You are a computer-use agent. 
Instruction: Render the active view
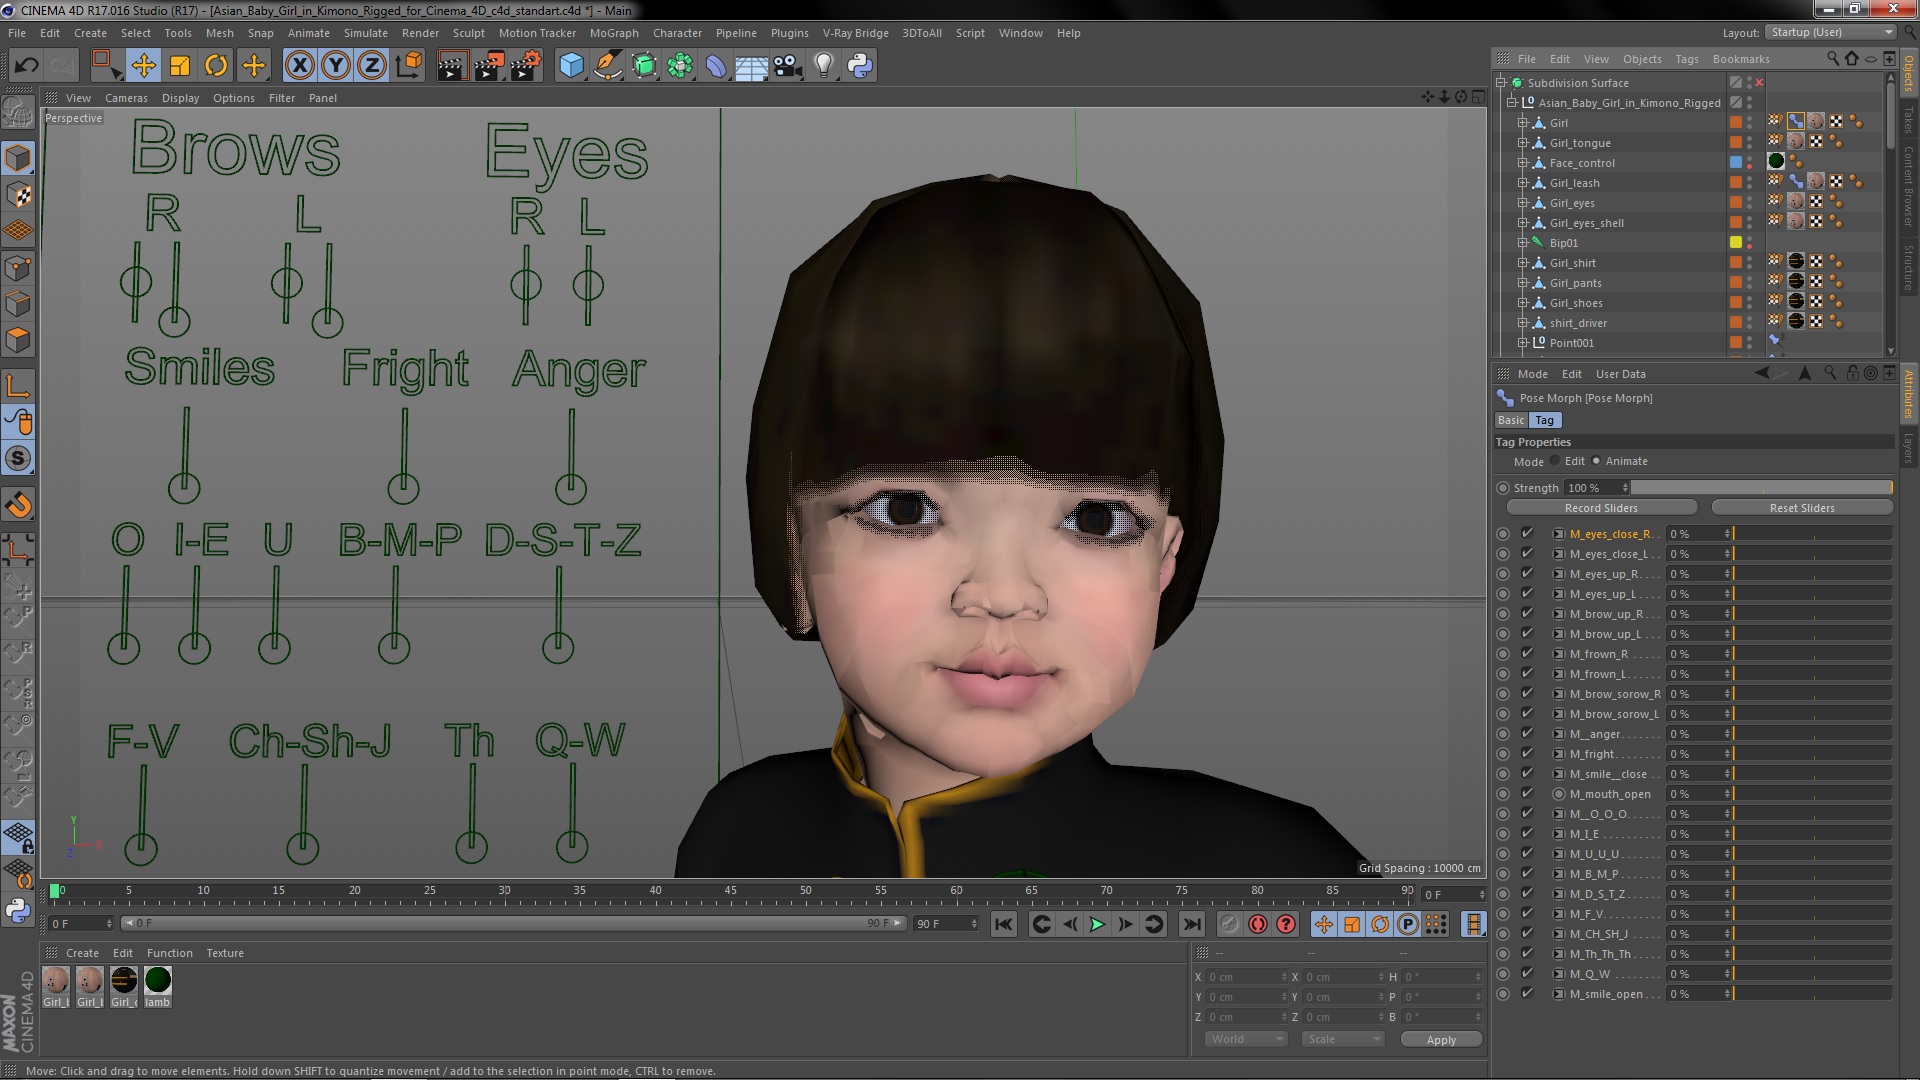452,66
